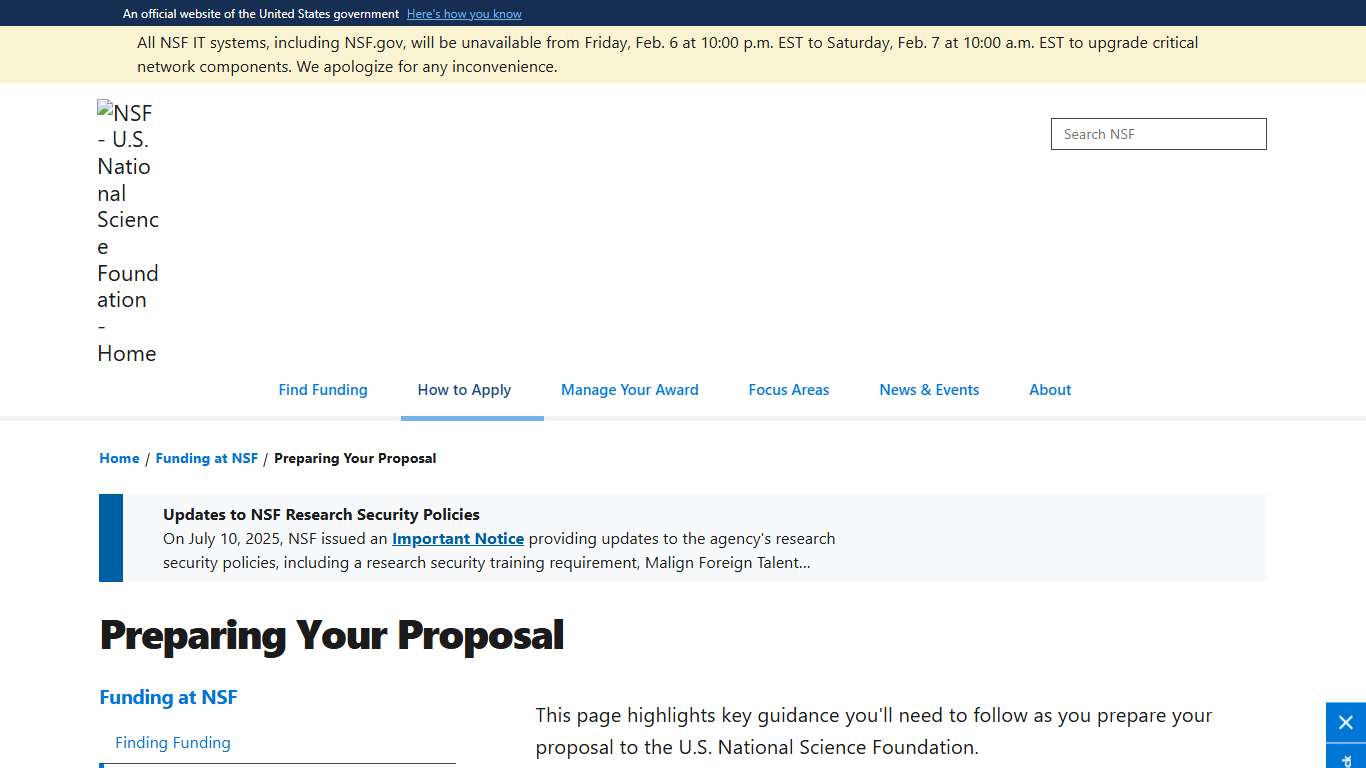
Task: Select the Finding Funding sidebar link
Action: coord(172,743)
